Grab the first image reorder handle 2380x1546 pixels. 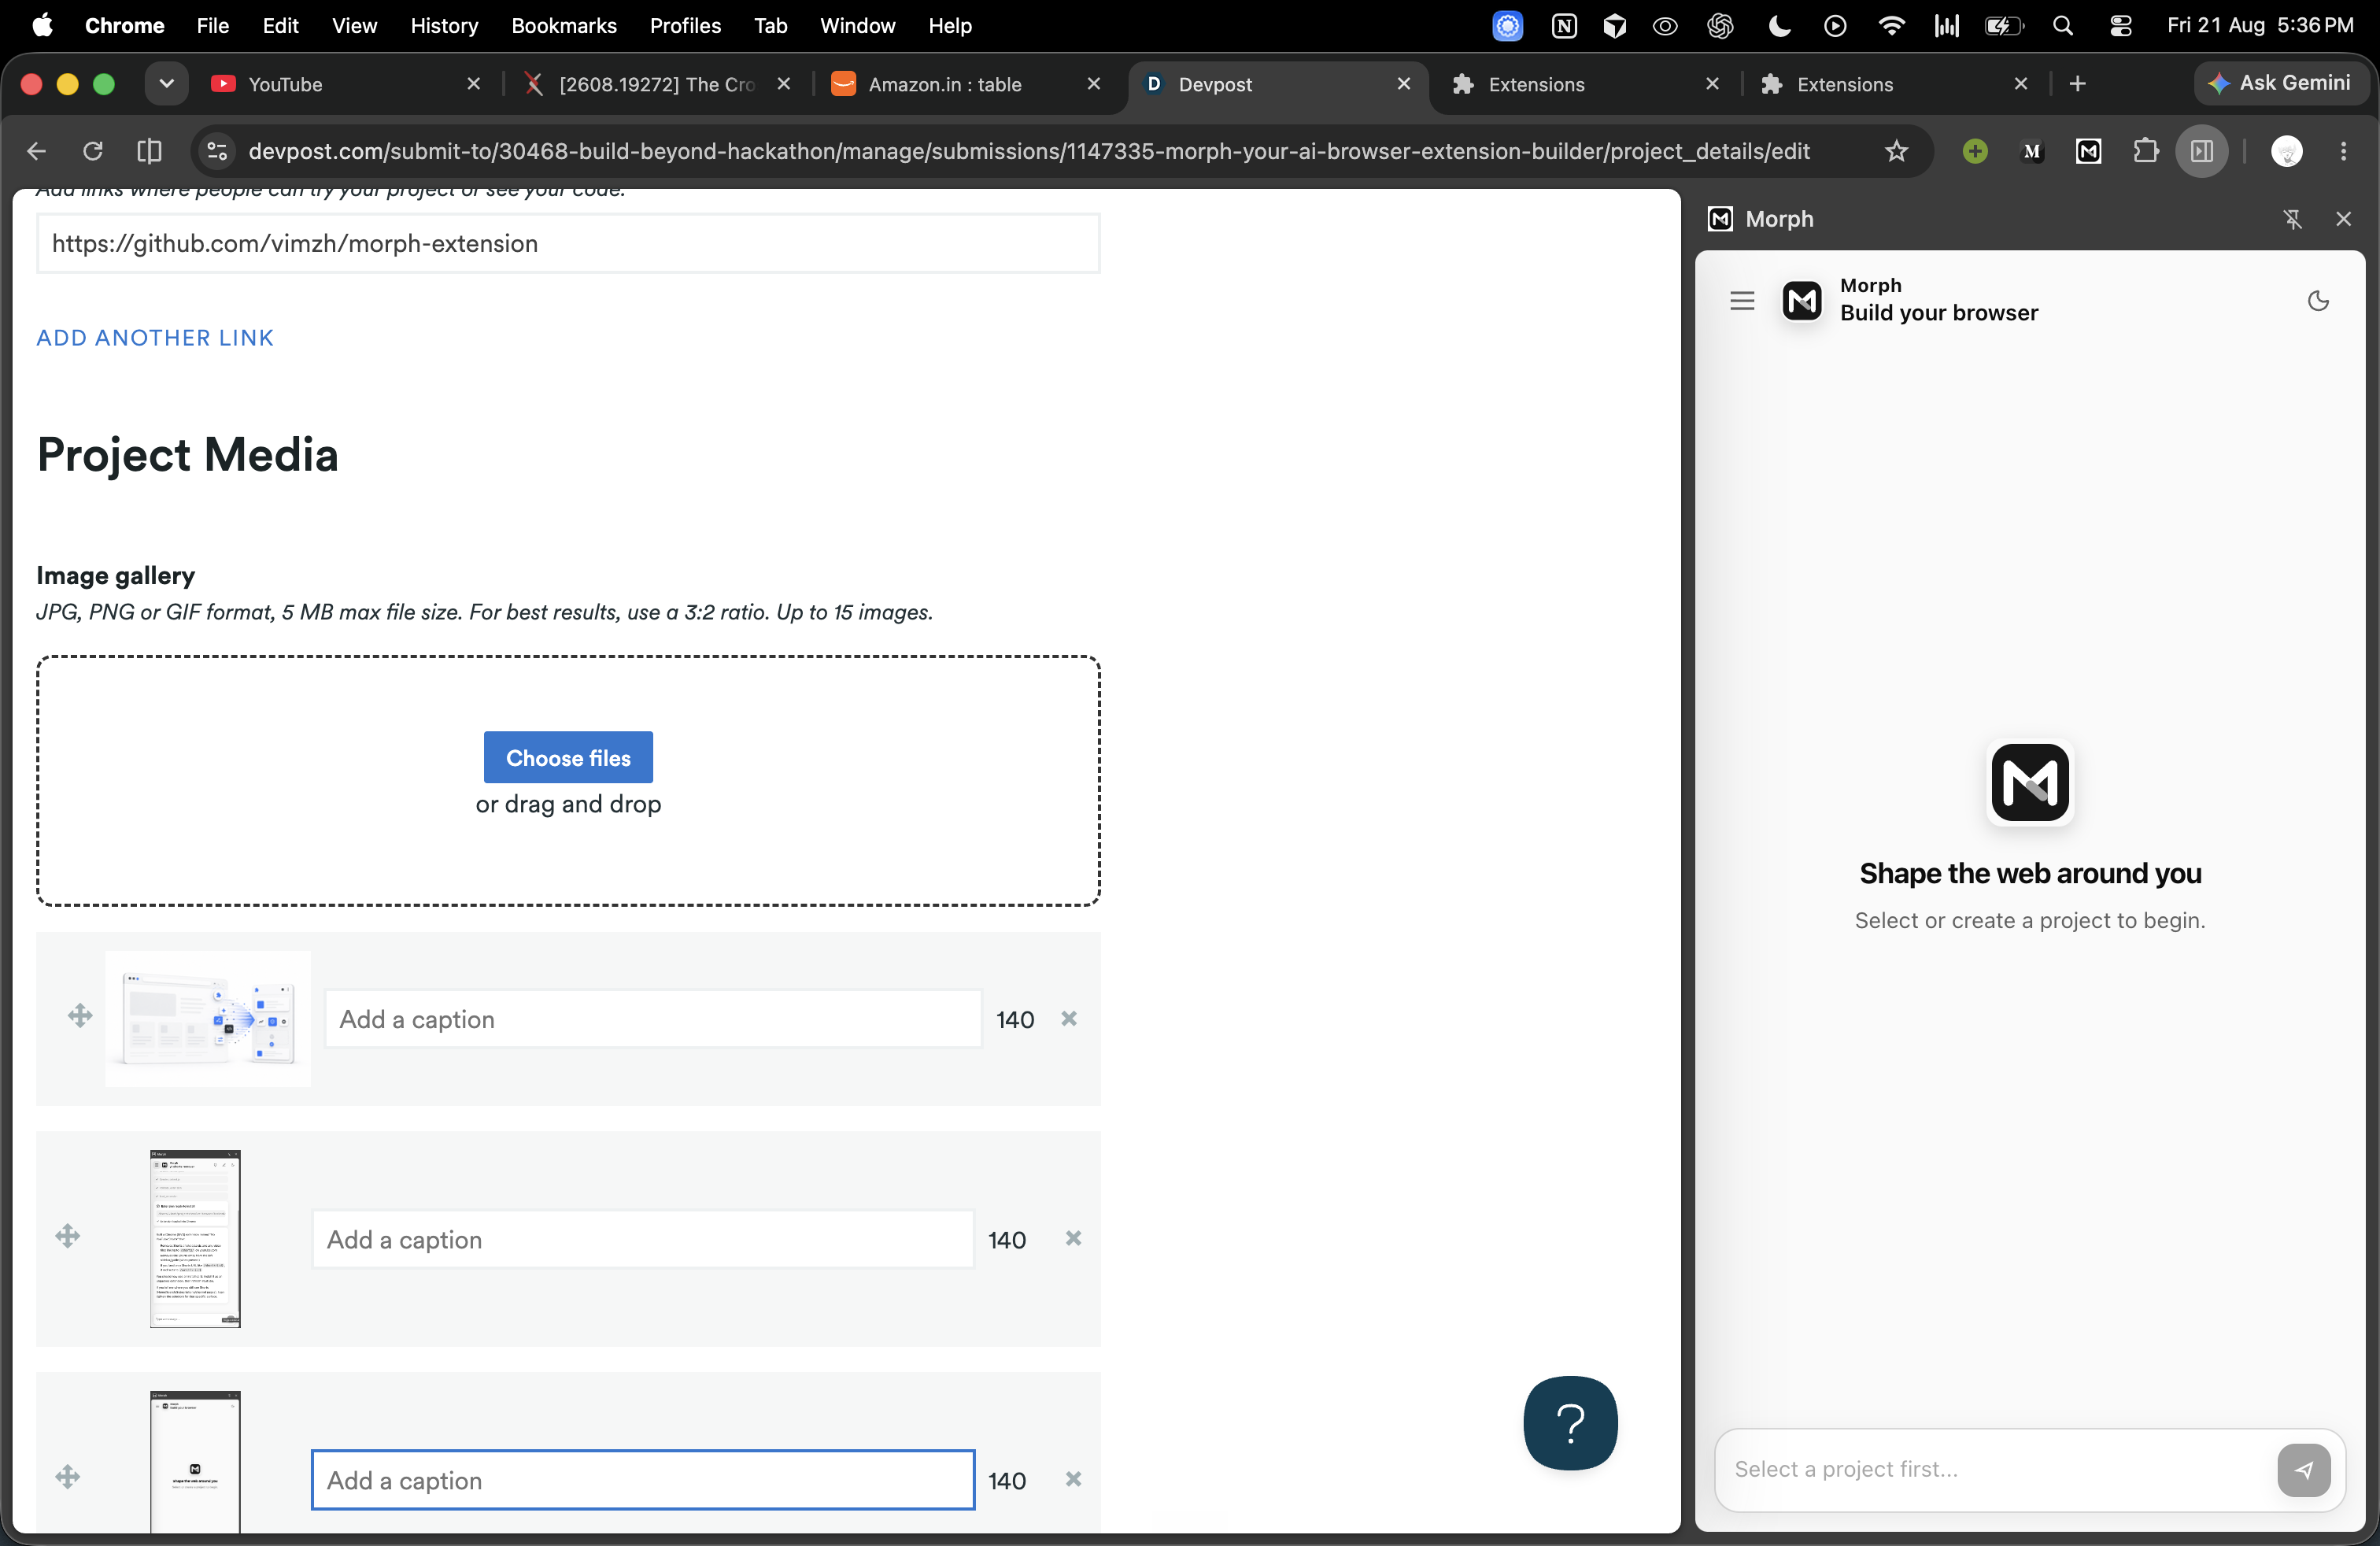click(80, 1017)
